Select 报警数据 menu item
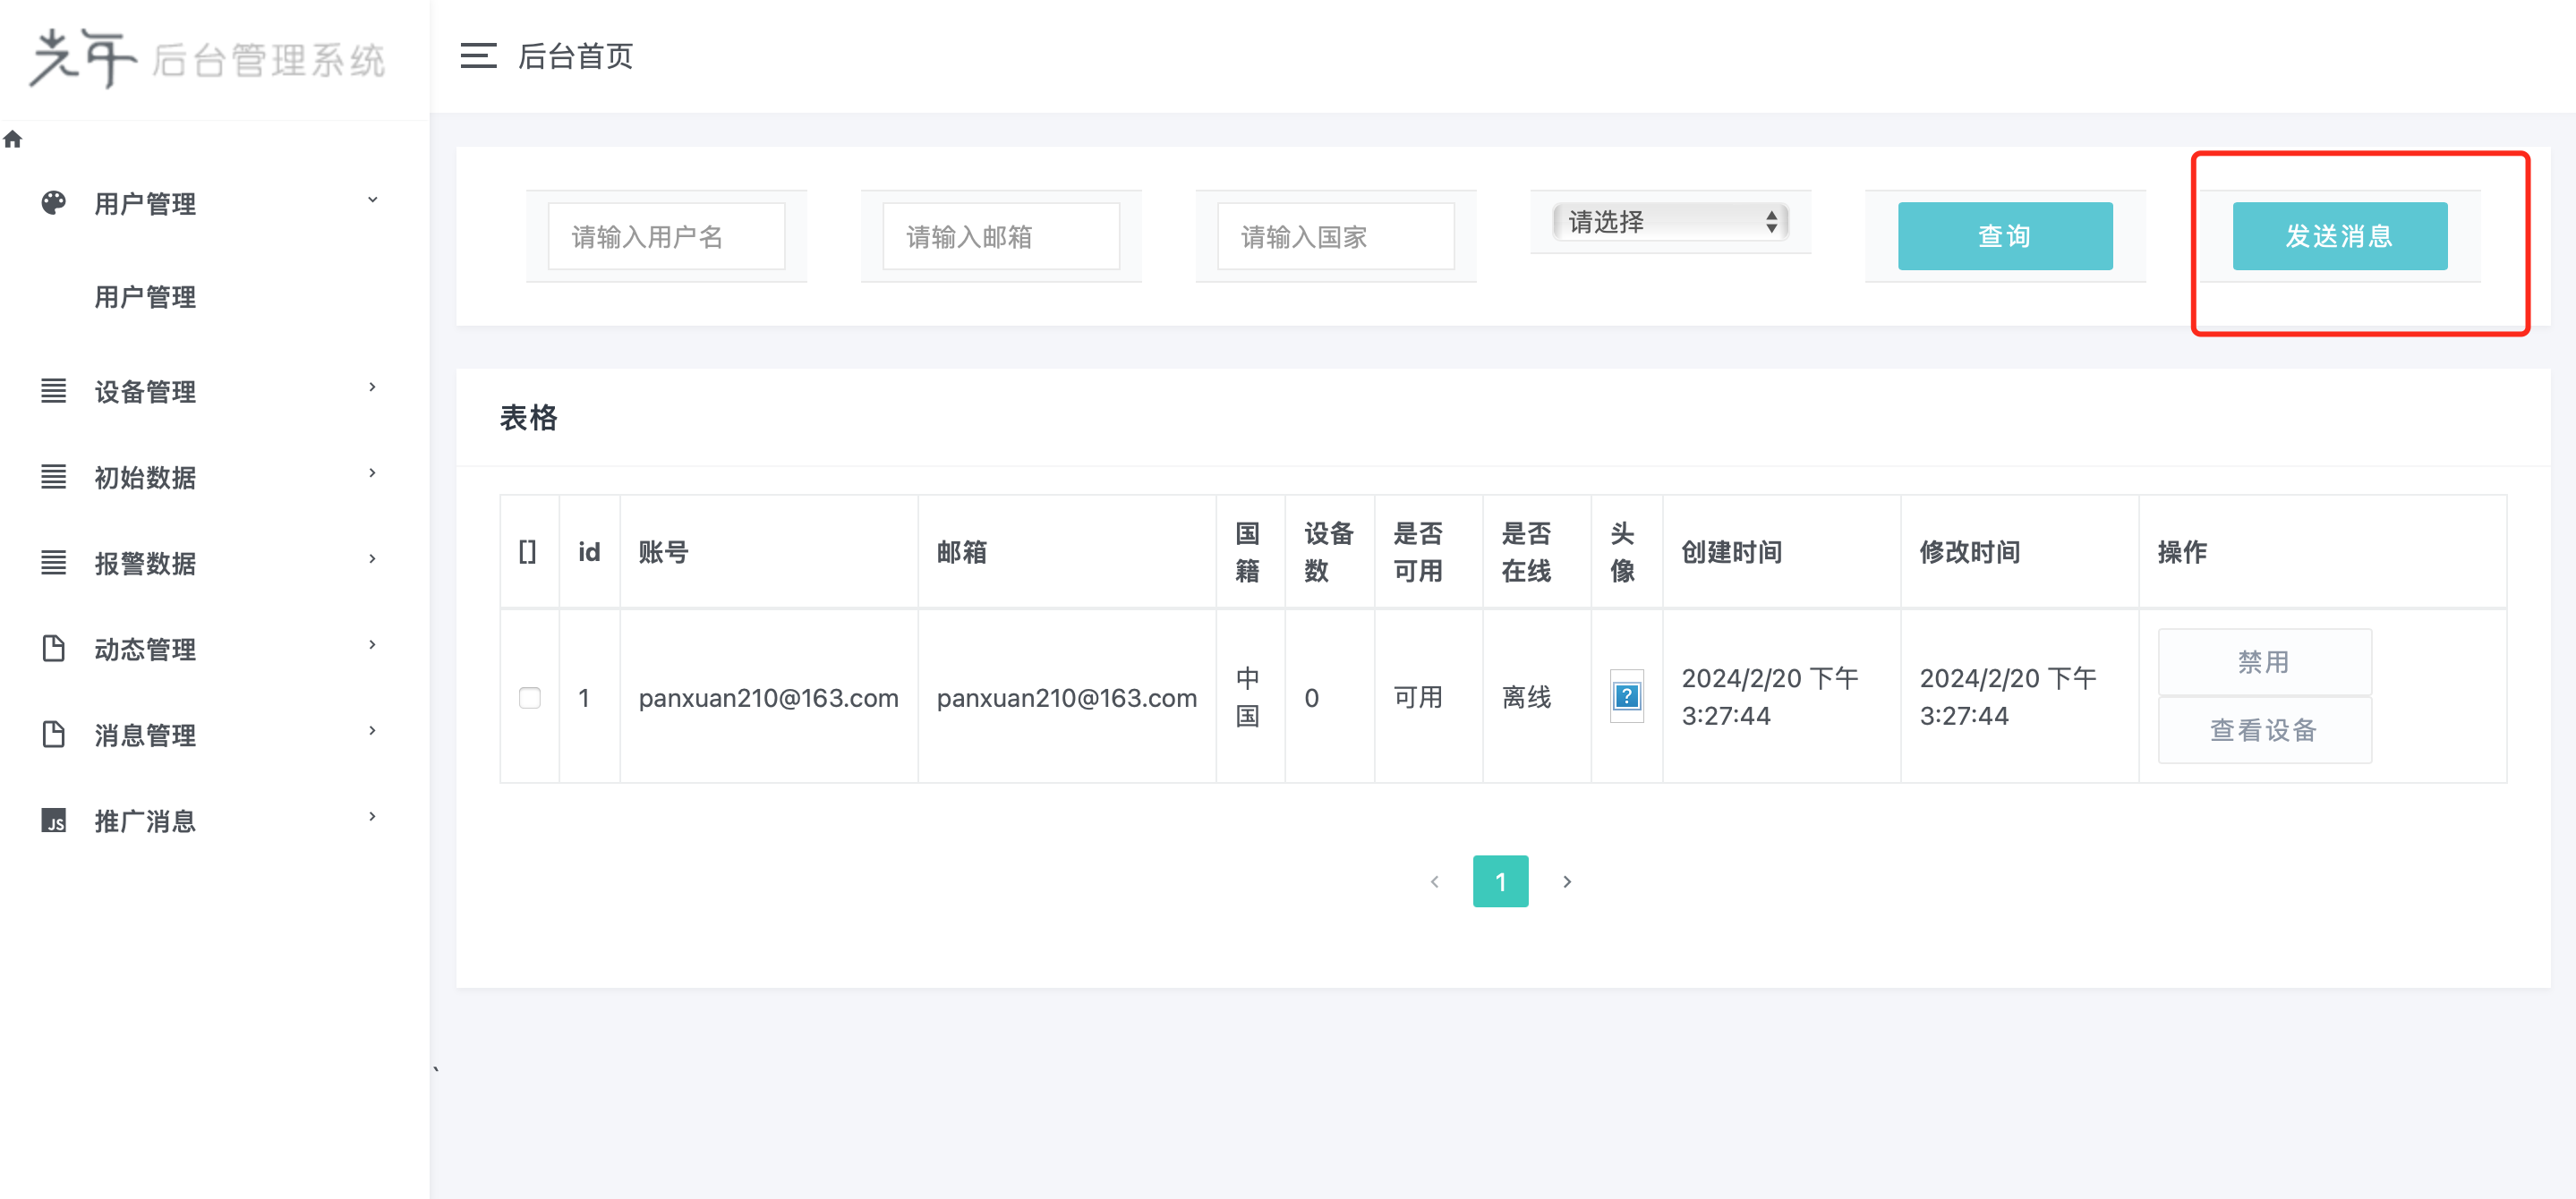This screenshot has height=1199, width=2576. (x=145, y=564)
